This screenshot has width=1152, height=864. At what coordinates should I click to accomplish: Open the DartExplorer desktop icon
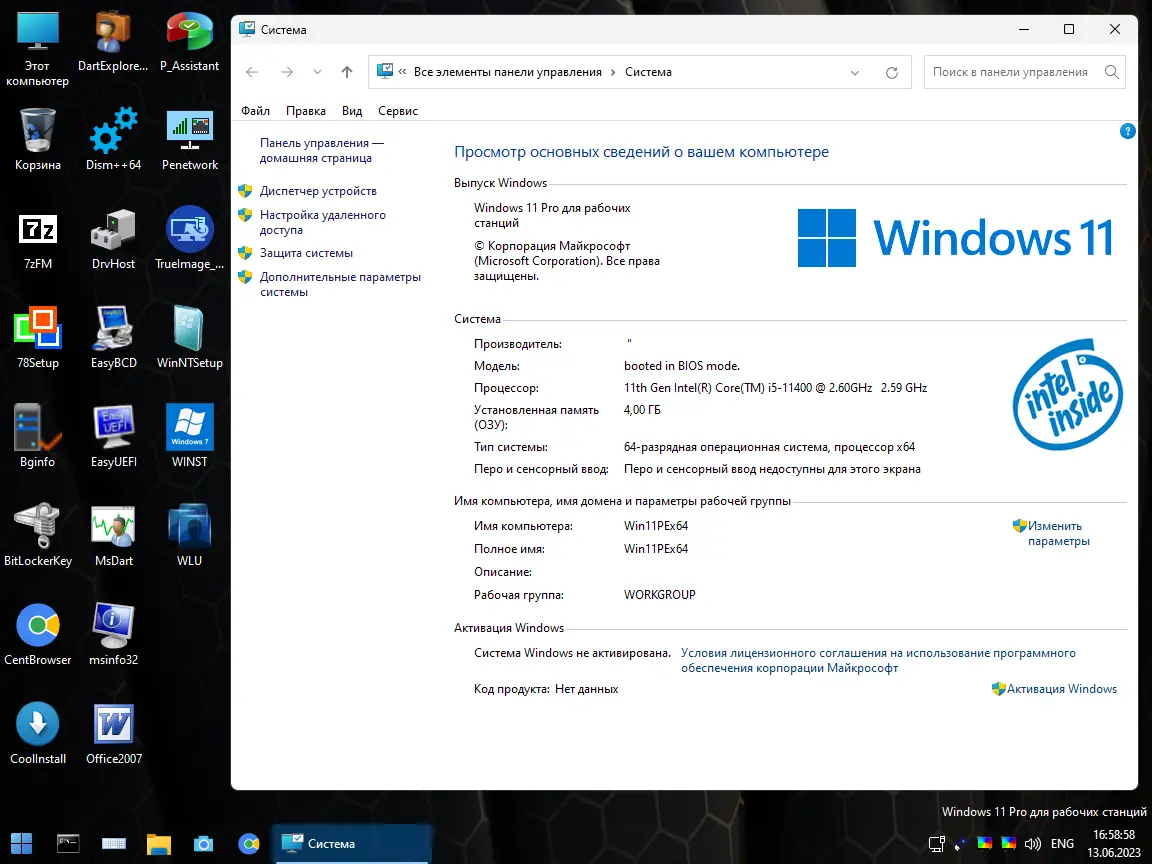[x=113, y=42]
